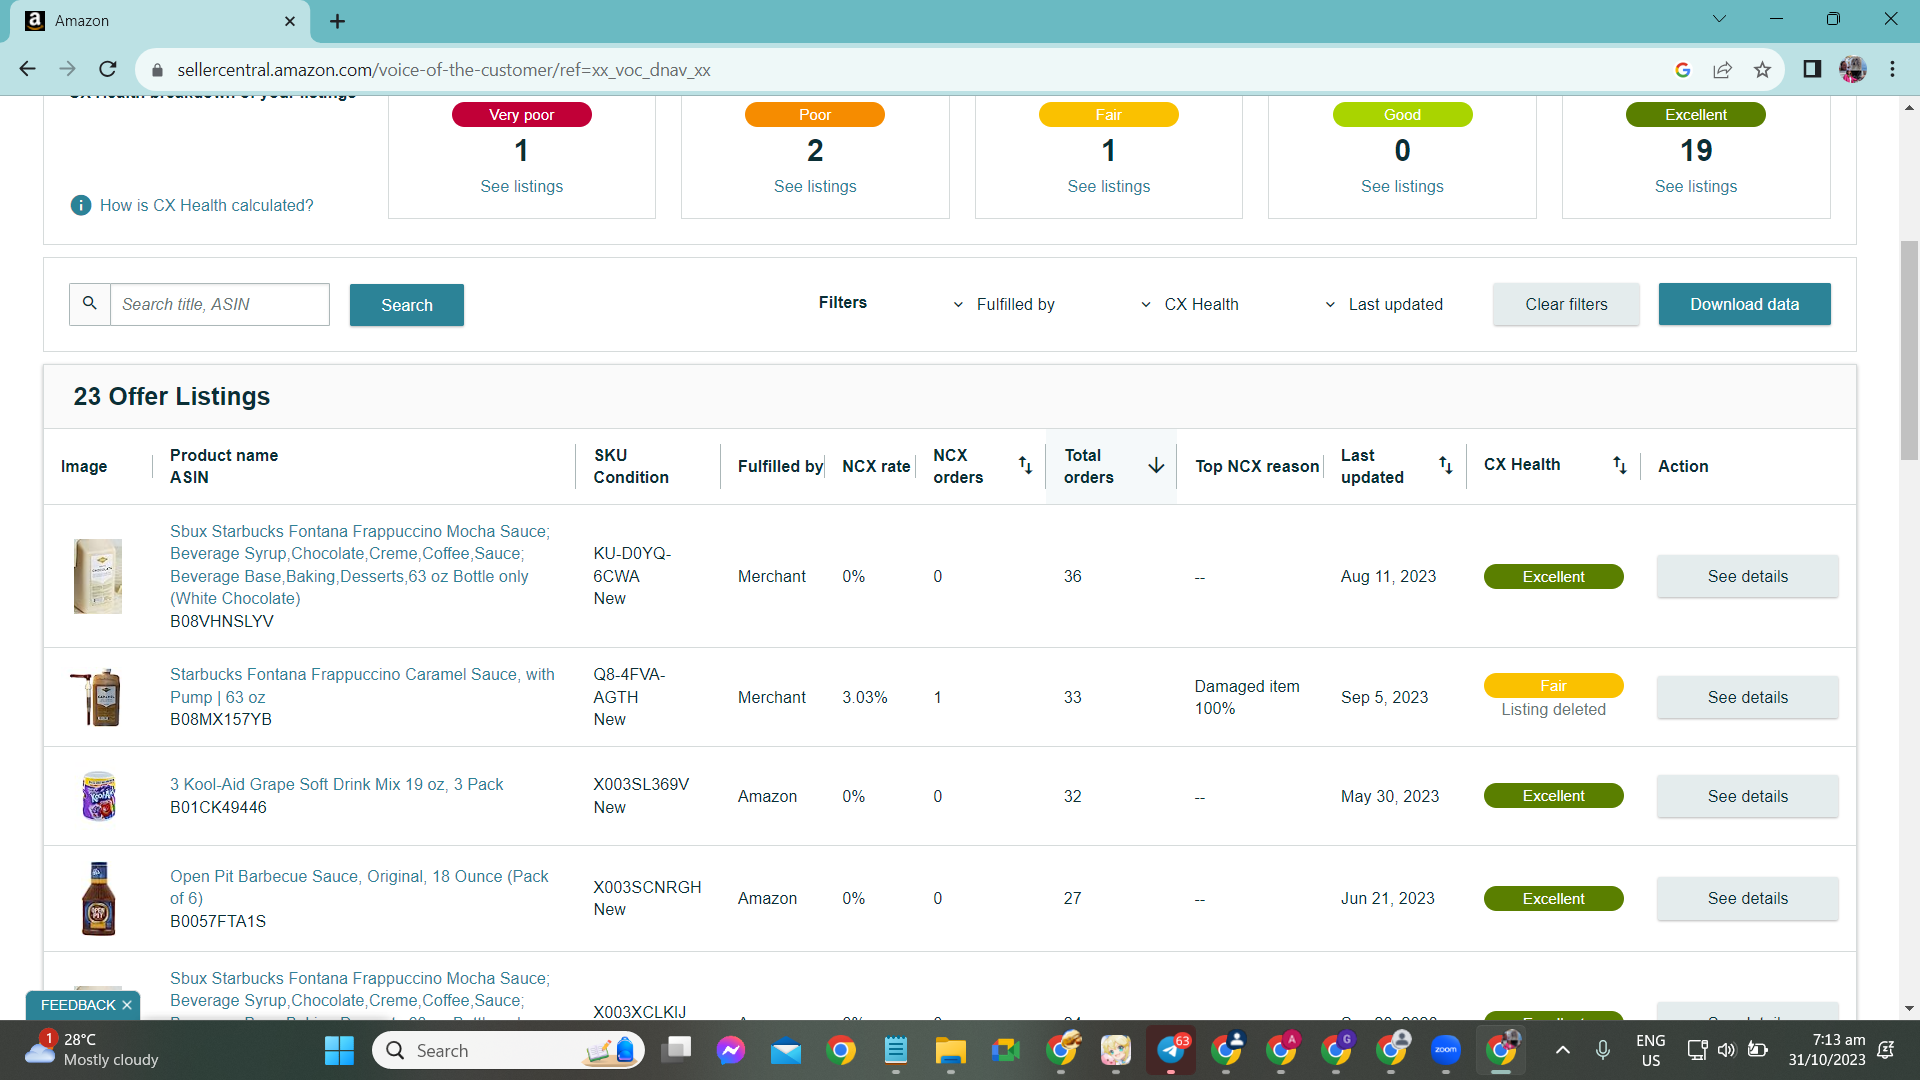This screenshot has height=1080, width=1920.
Task: Open the taskbar clock and calendar
Action: 1827,1050
